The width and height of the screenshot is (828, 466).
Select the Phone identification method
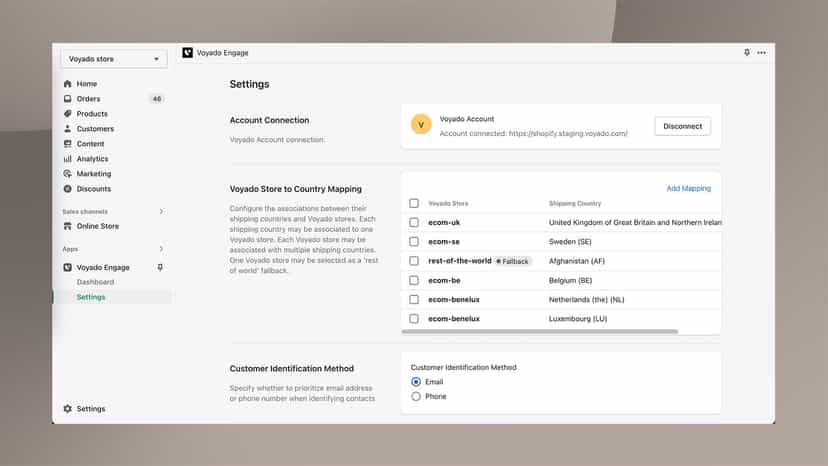(x=416, y=396)
